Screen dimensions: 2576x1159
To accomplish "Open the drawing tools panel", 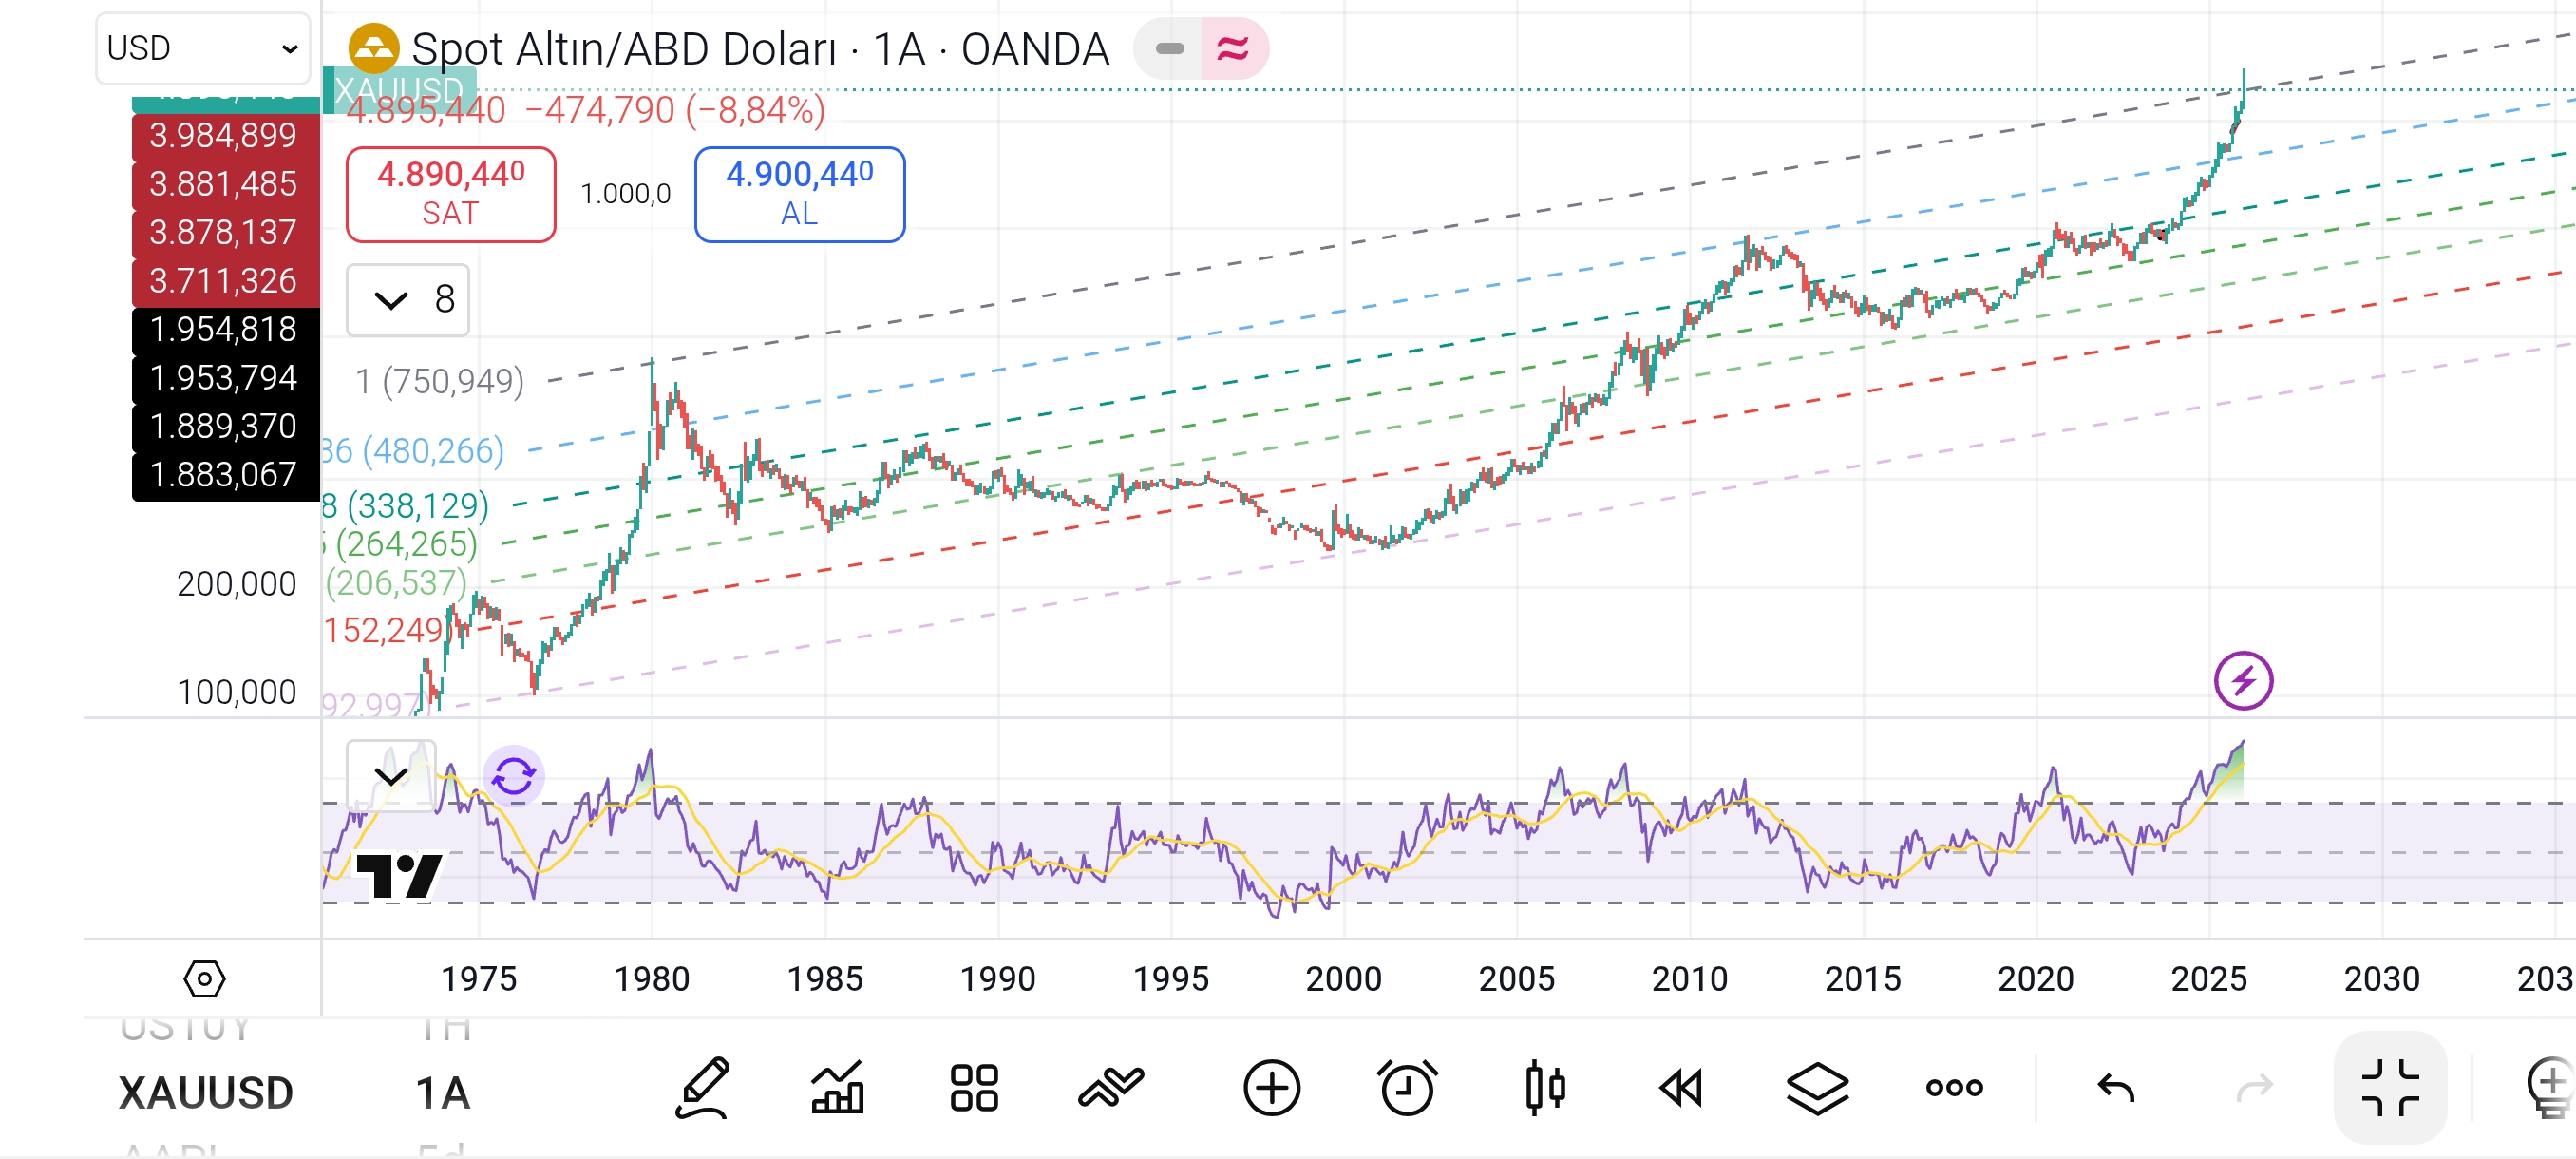I will point(703,1090).
